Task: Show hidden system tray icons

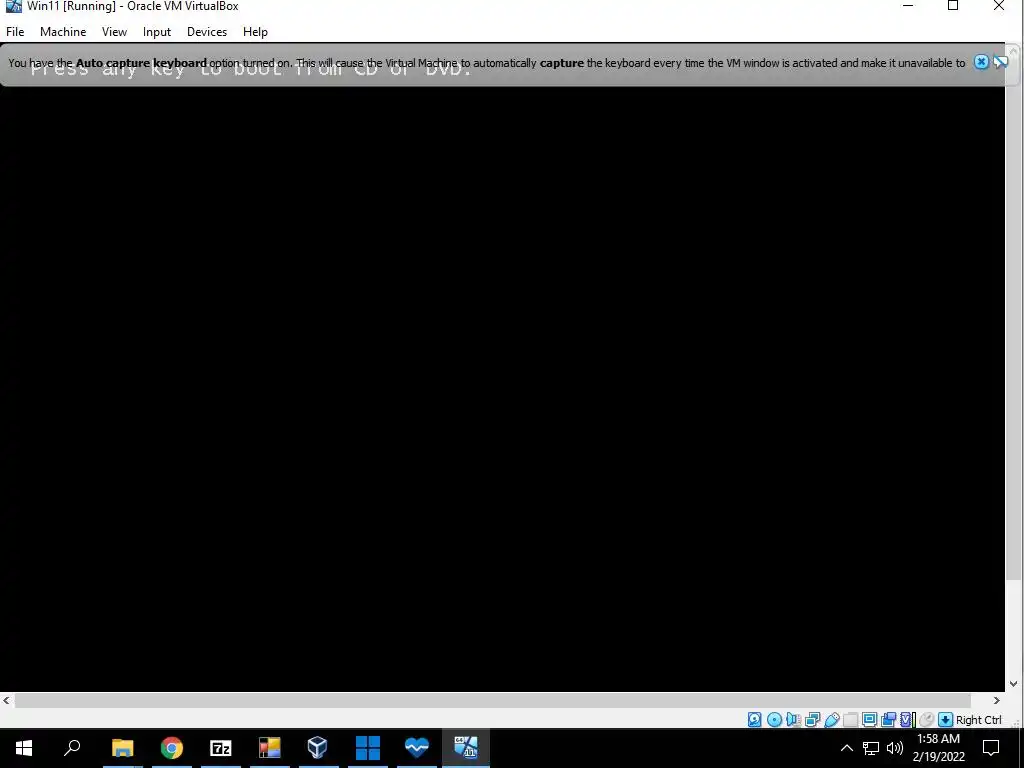Action: tap(846, 748)
